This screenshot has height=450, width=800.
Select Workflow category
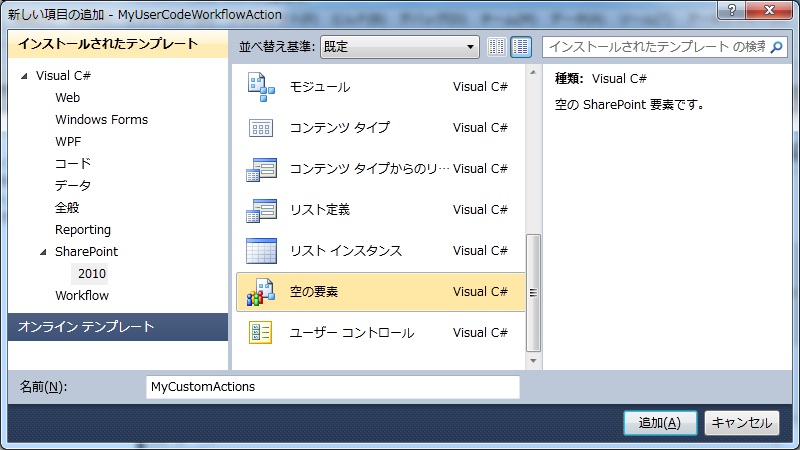click(82, 295)
